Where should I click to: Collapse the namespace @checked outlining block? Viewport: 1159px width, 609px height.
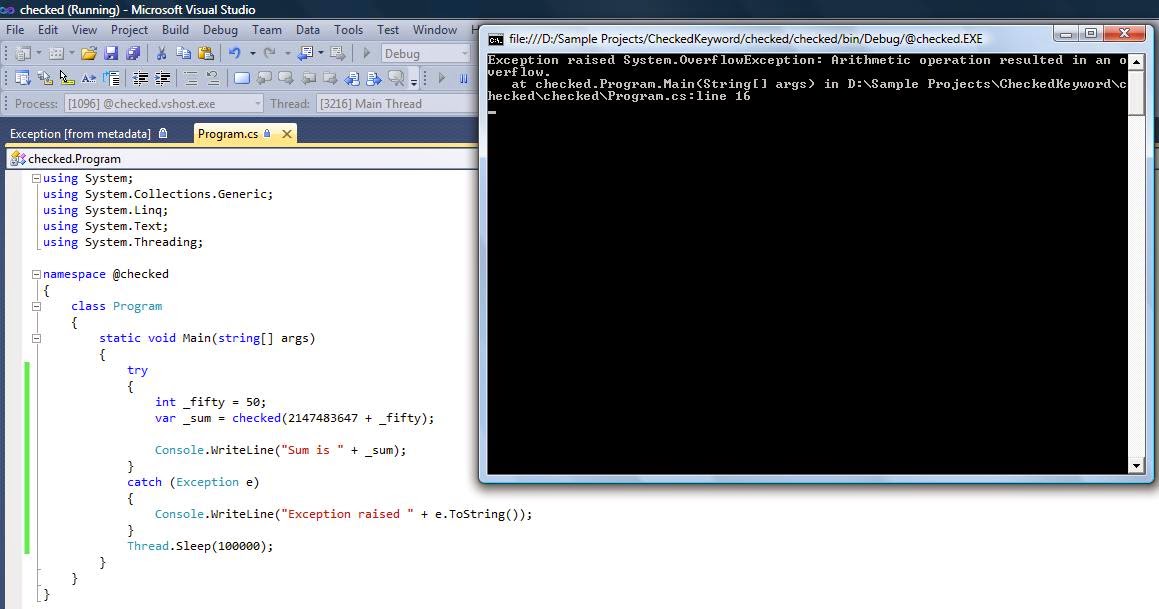pyautogui.click(x=36, y=274)
